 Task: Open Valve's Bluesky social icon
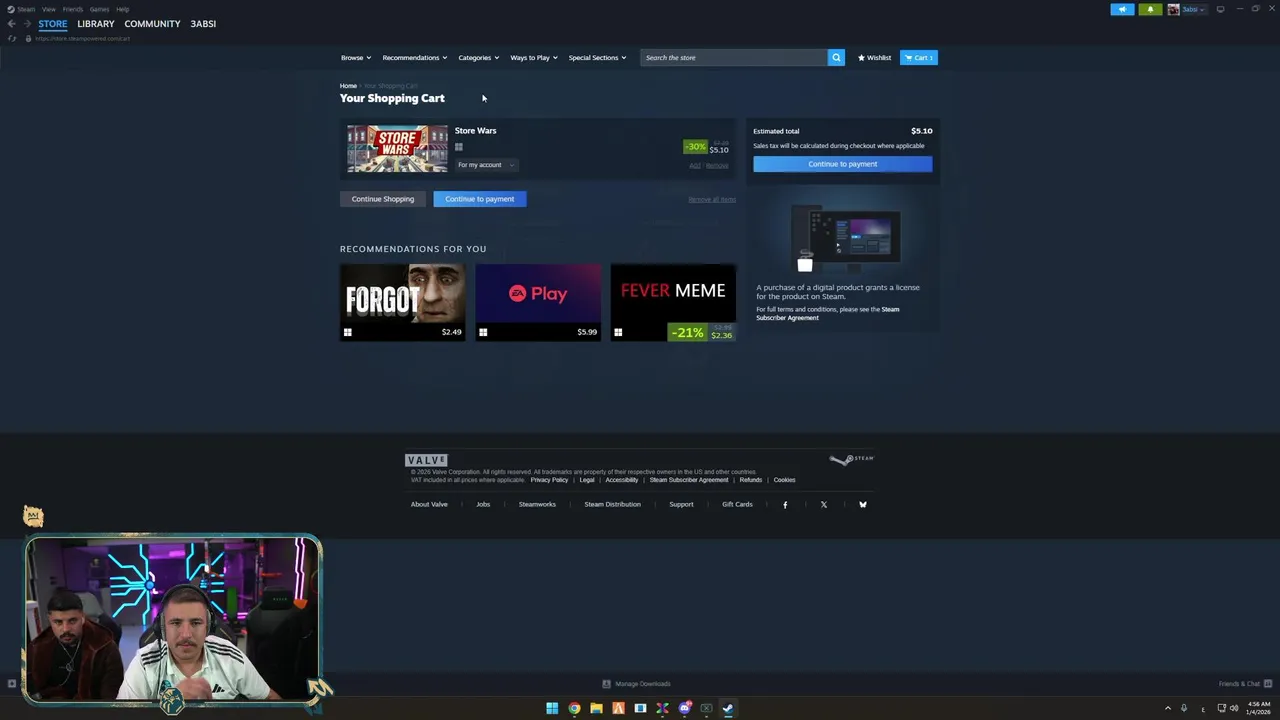click(863, 505)
